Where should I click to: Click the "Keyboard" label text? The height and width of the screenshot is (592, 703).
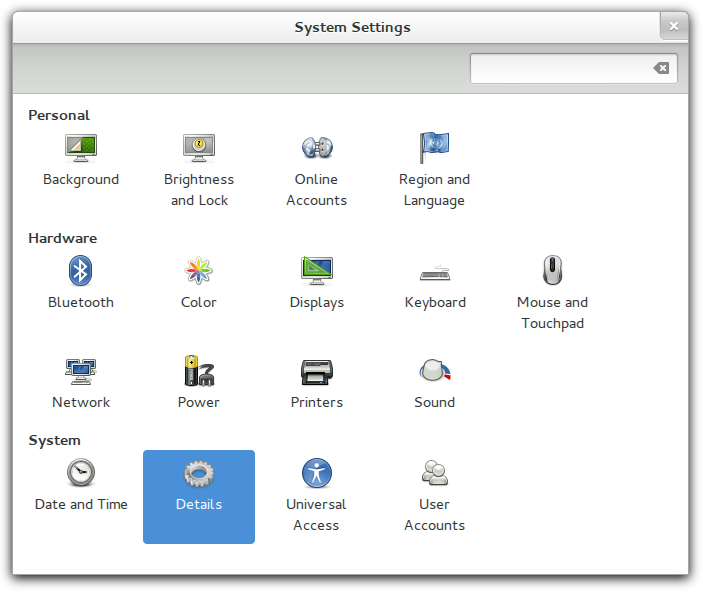pyautogui.click(x=435, y=303)
